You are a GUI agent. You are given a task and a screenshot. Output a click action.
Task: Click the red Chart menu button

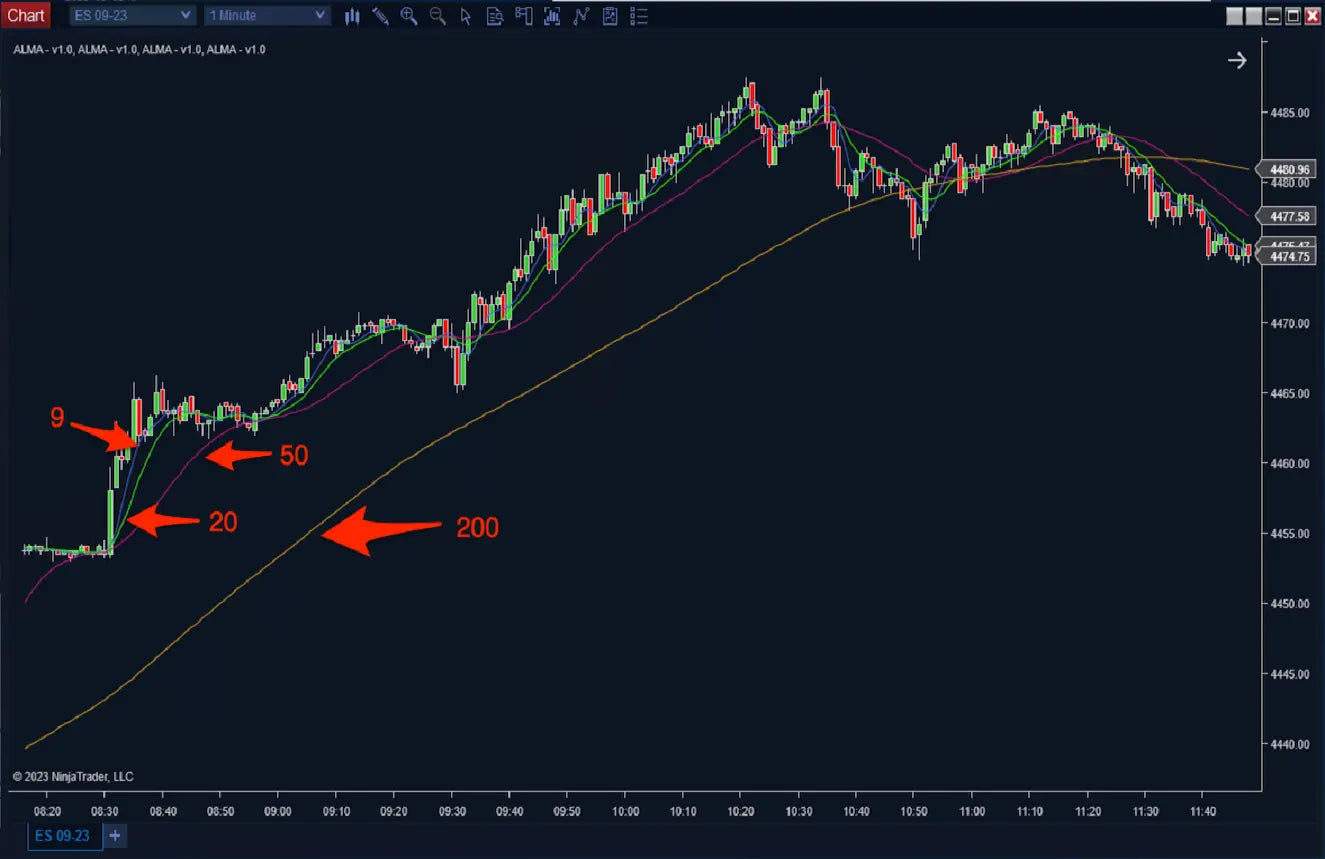(x=26, y=15)
